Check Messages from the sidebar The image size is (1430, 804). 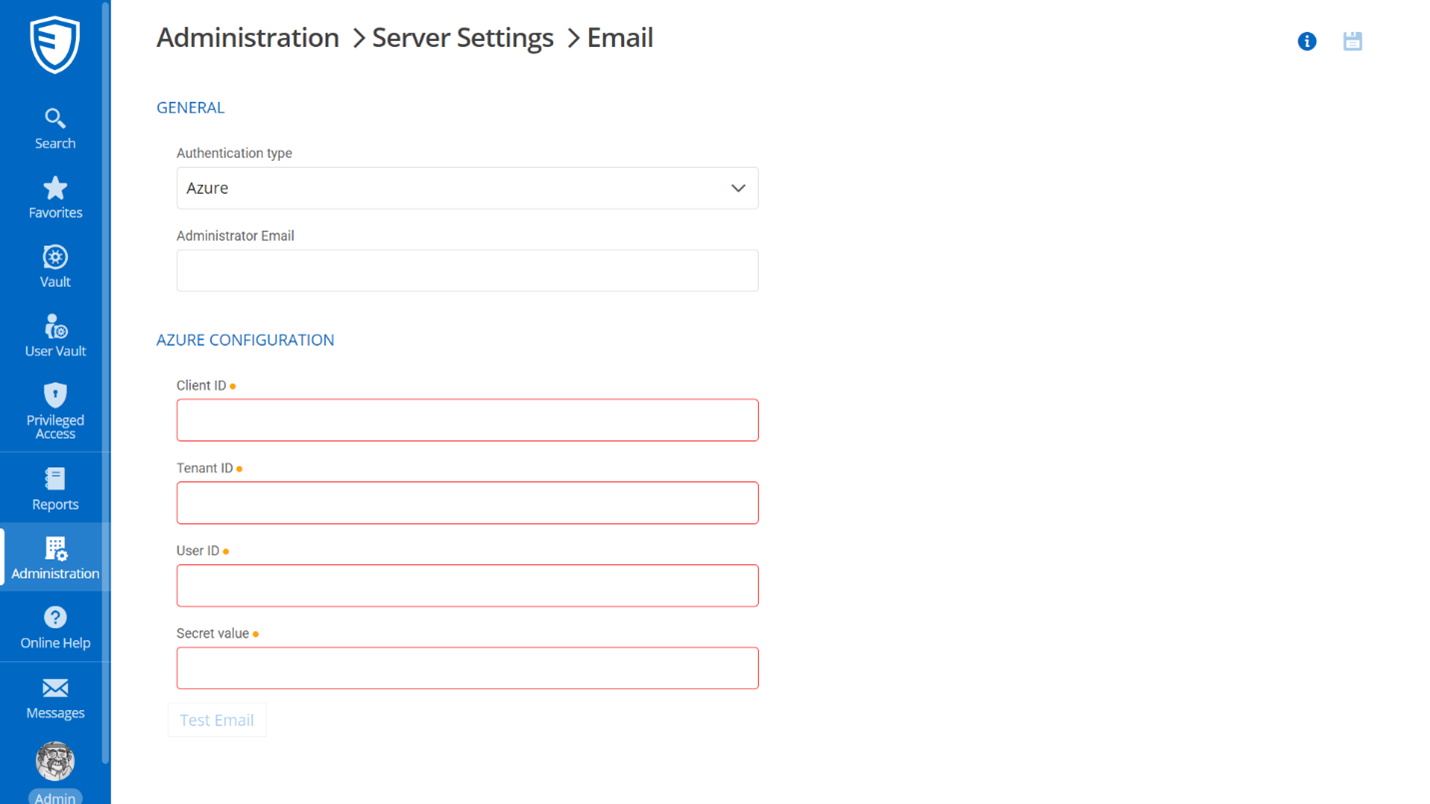55,697
